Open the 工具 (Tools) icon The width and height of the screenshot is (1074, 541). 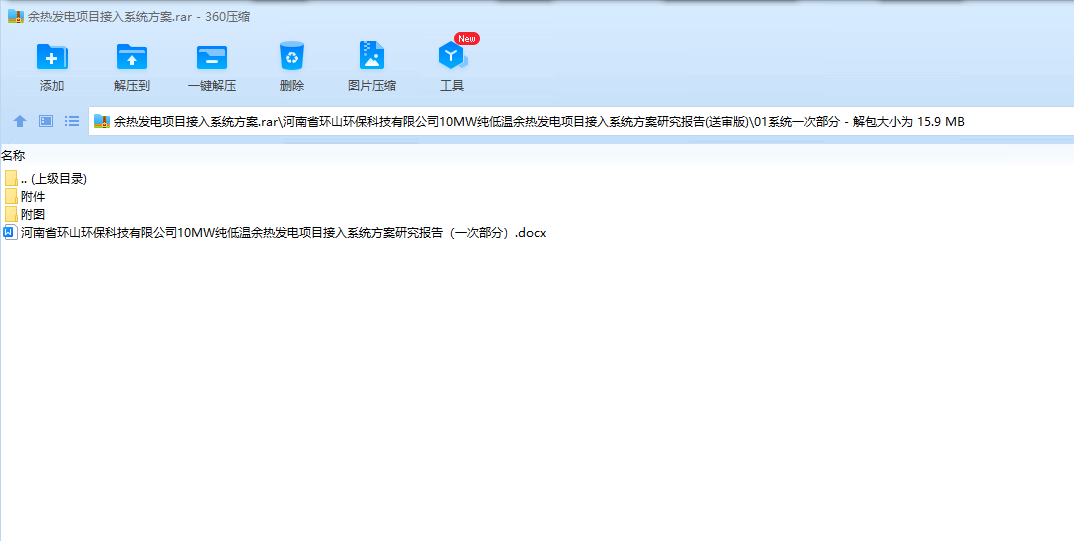[452, 56]
